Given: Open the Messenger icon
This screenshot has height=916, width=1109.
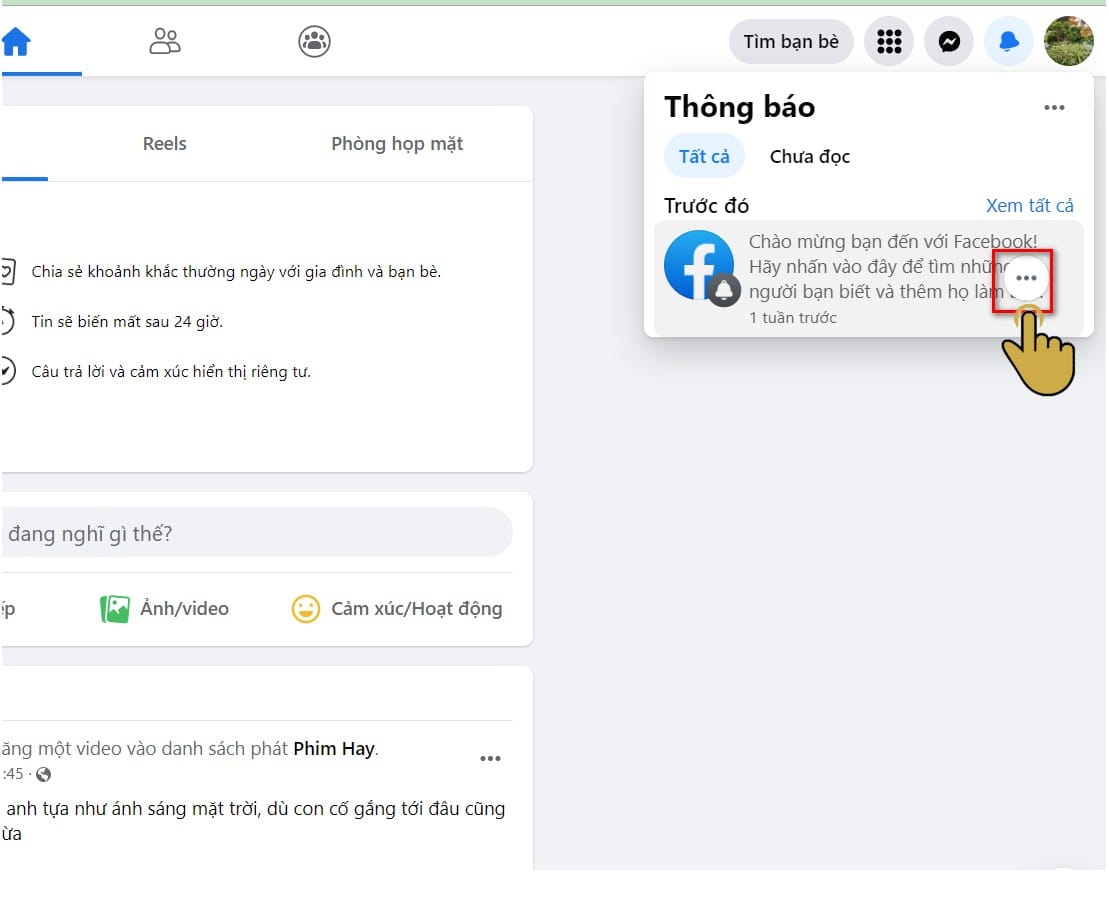Looking at the screenshot, I should pos(949,42).
